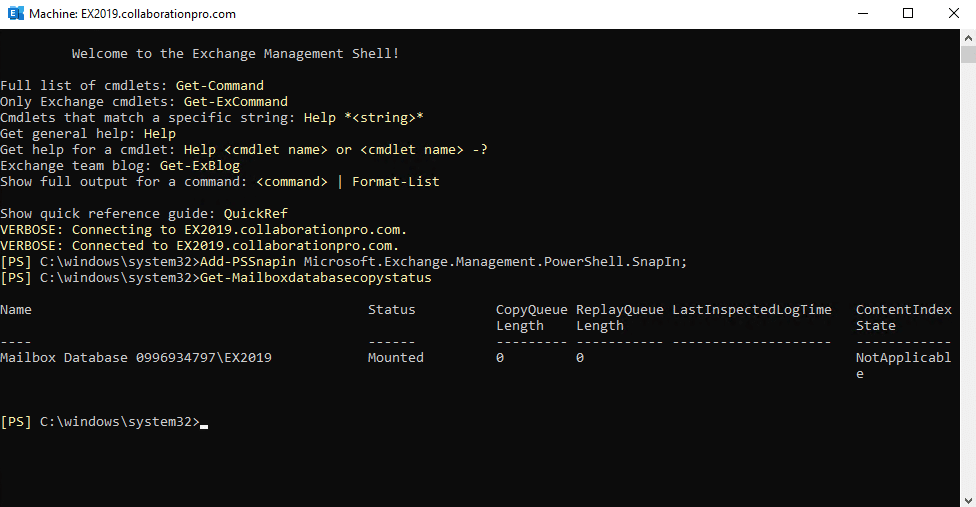Maximize the Exchange Management Shell window
Viewport: 976px width, 507px height.
(x=908, y=14)
